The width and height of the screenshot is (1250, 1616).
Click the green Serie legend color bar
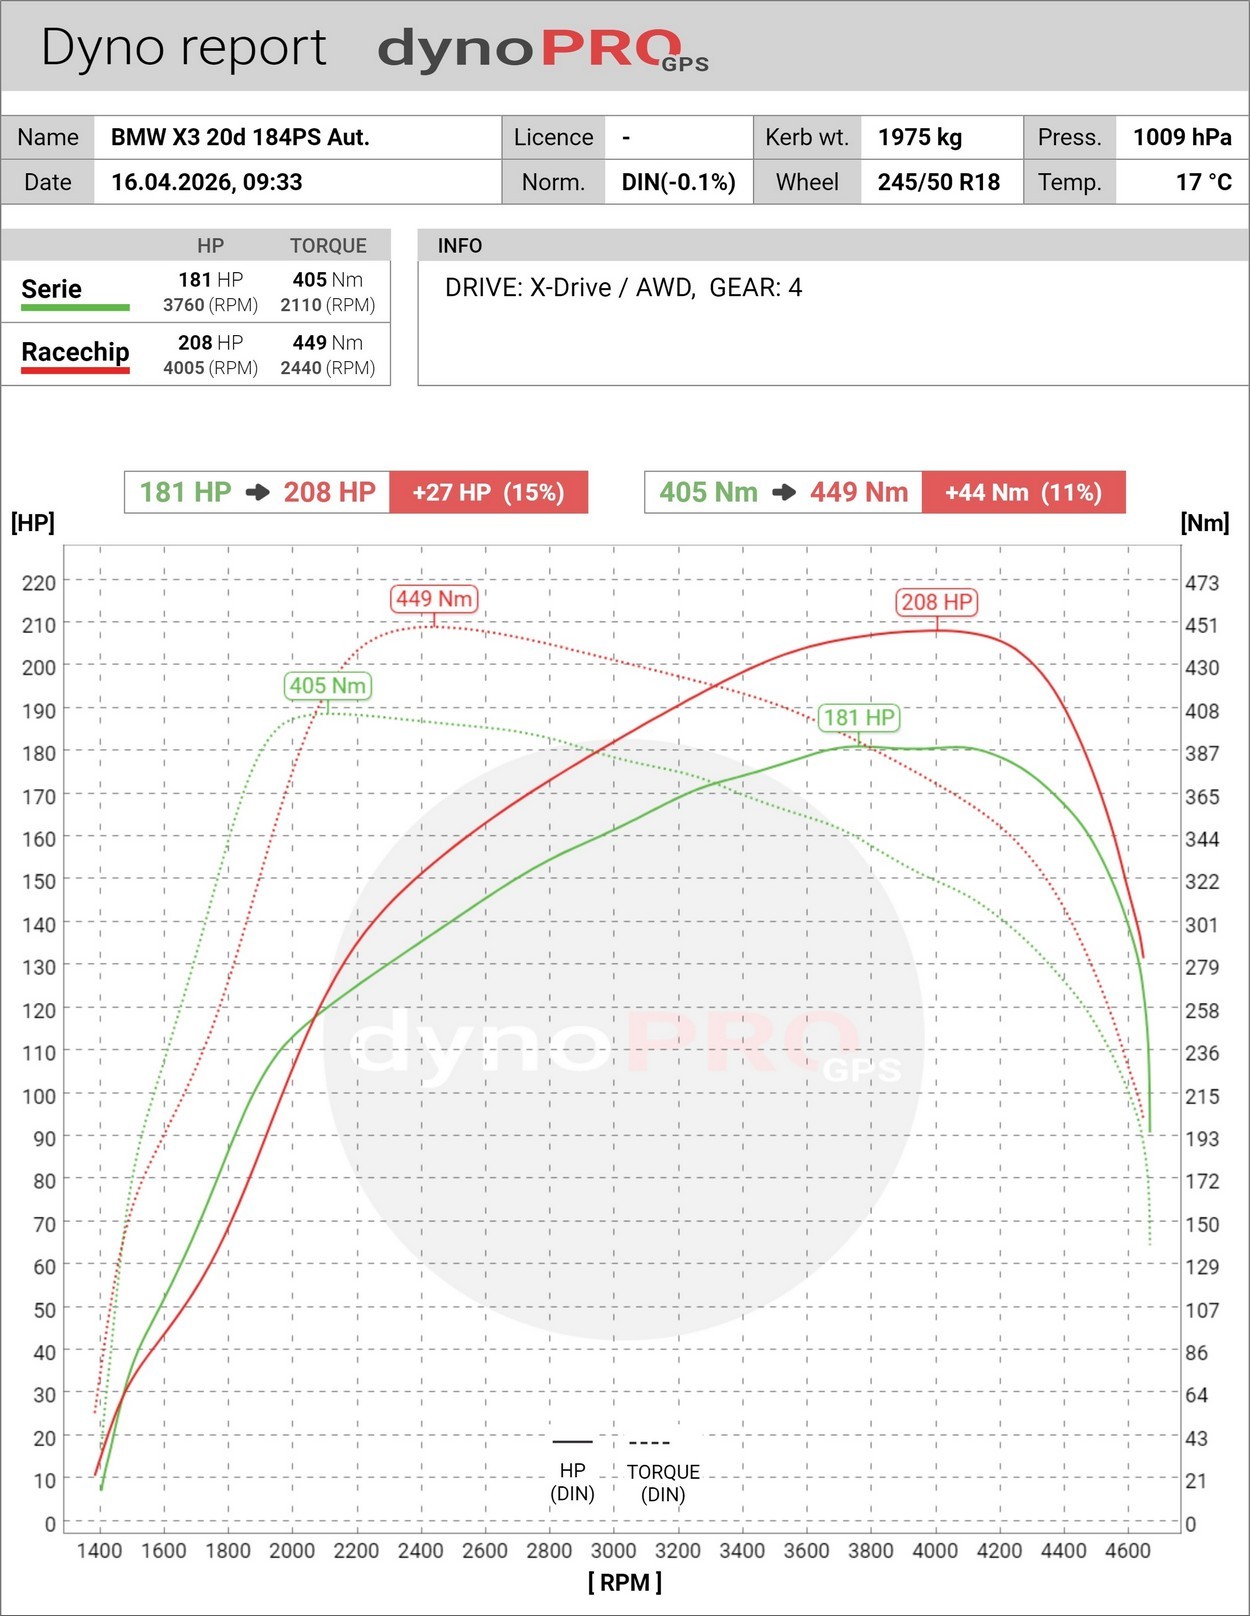tap(75, 308)
